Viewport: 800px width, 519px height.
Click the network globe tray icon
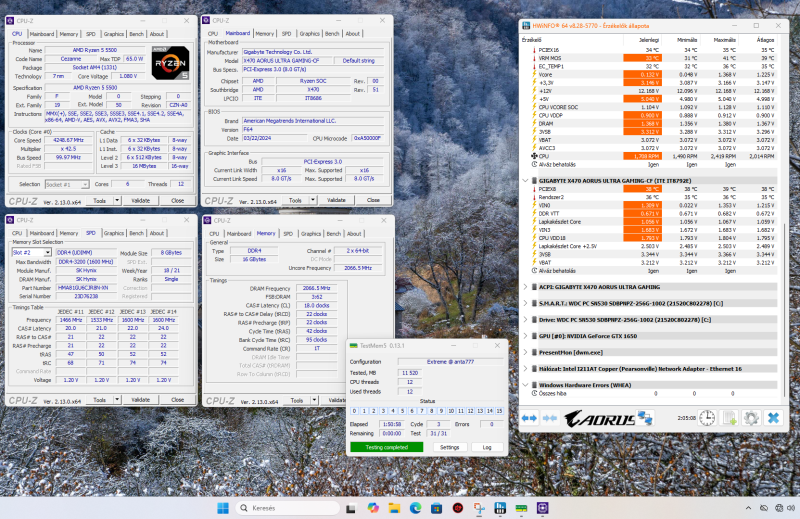(x=779, y=508)
